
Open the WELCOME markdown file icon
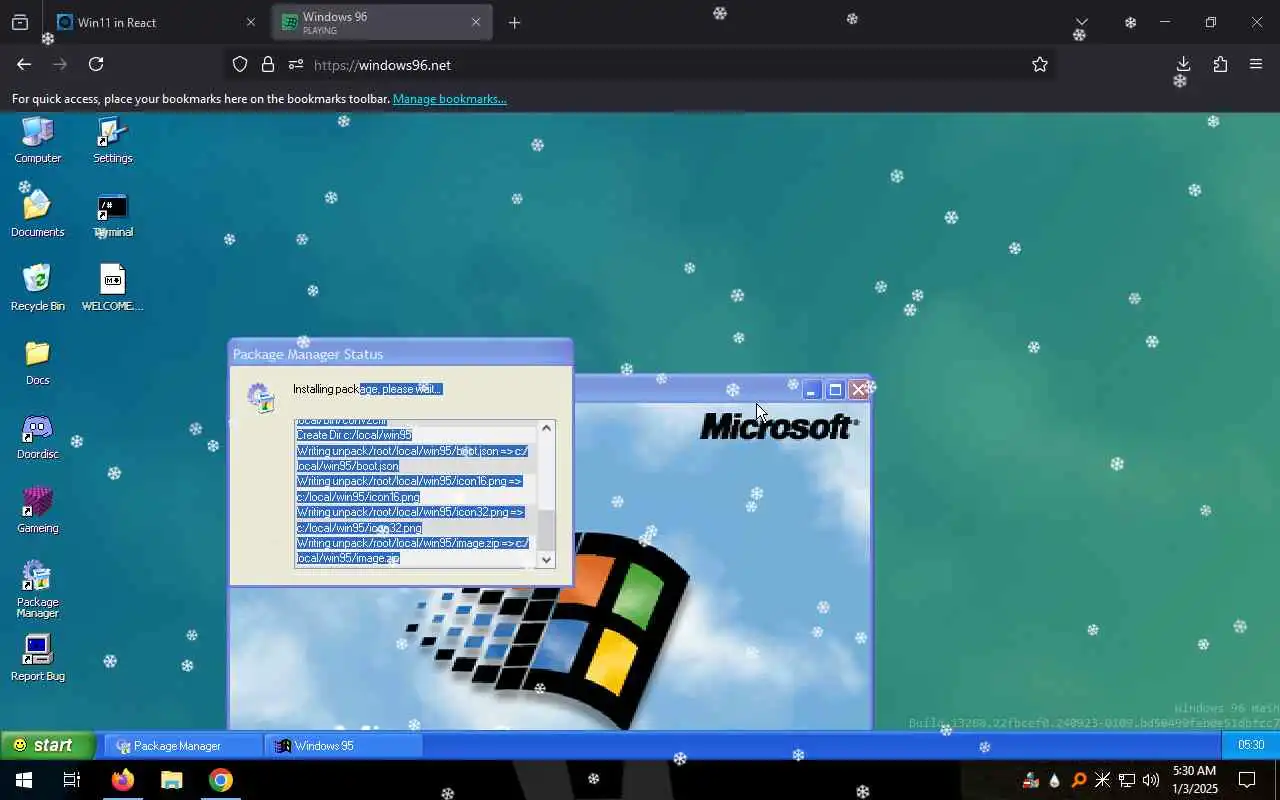[x=112, y=288]
